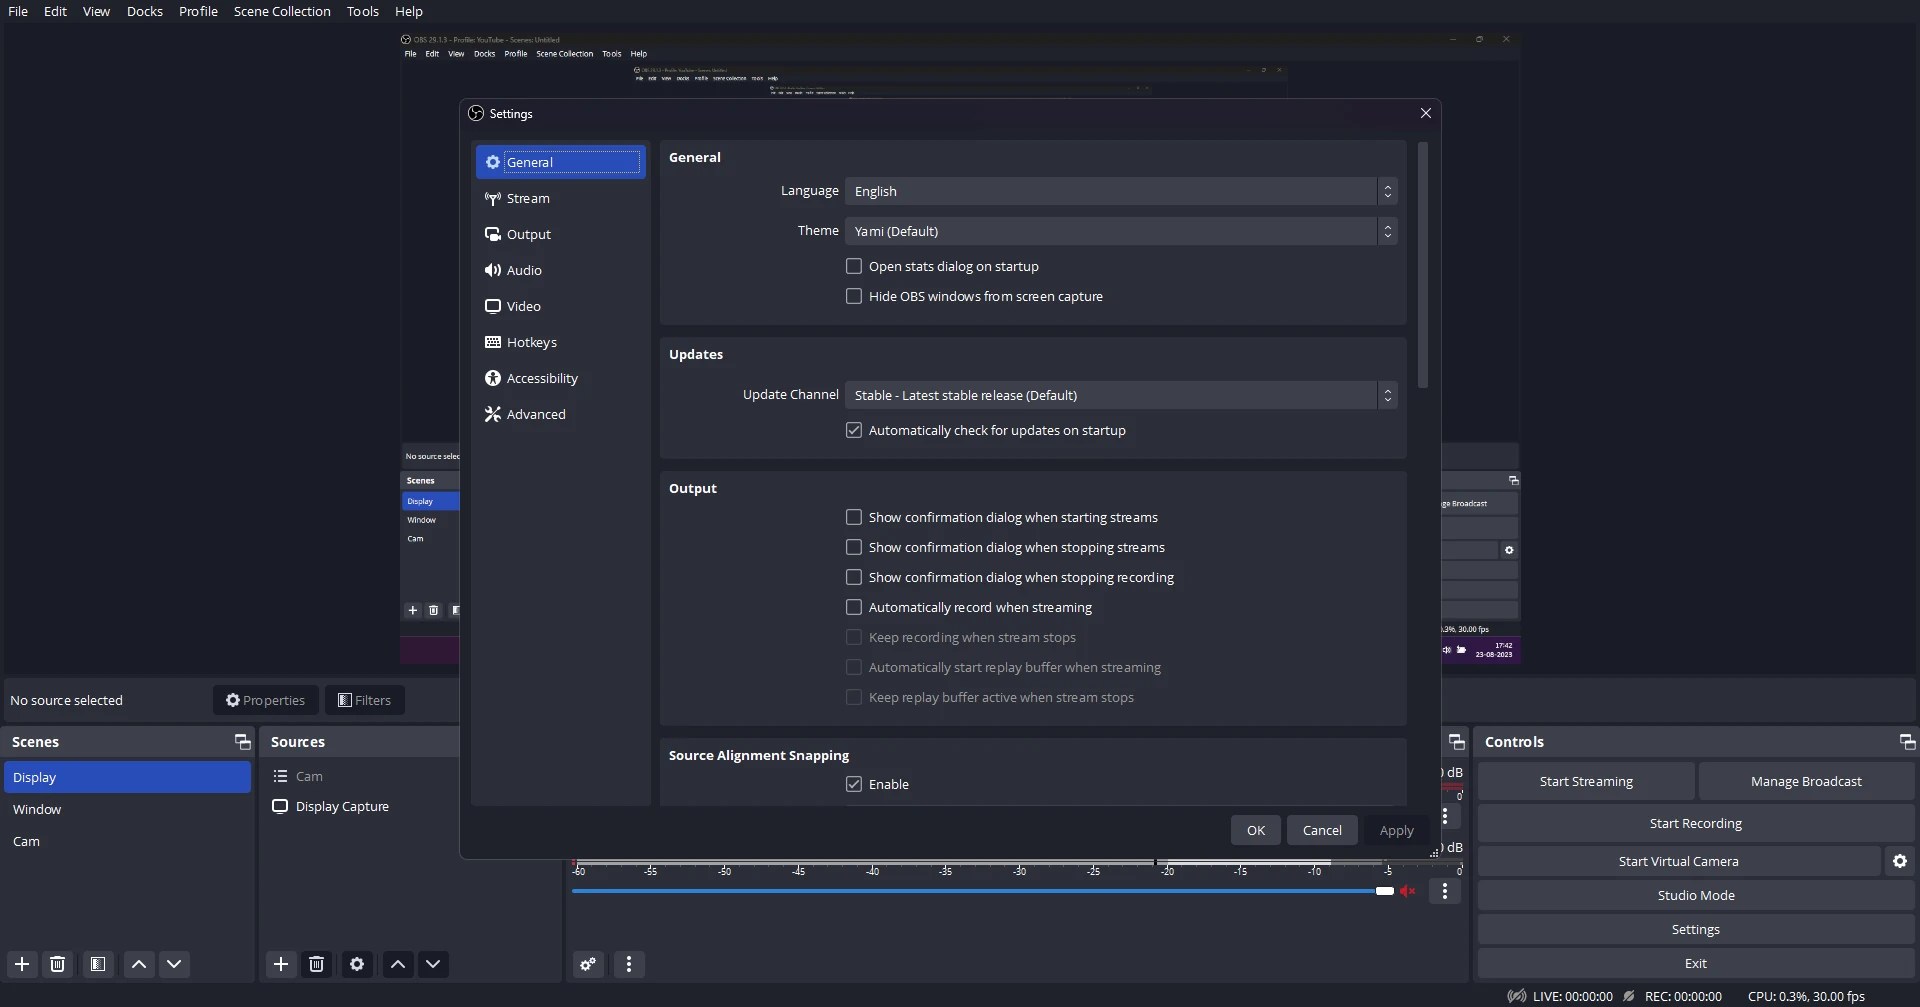Screen dimensions: 1920x1007
Task: Remove the selected source using the trash icon
Action: click(316, 963)
